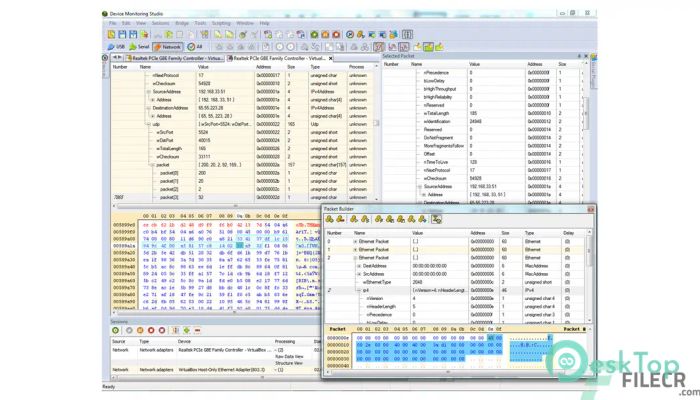
Task: Click second Packet Builder toolbar icon
Action: click(340, 219)
